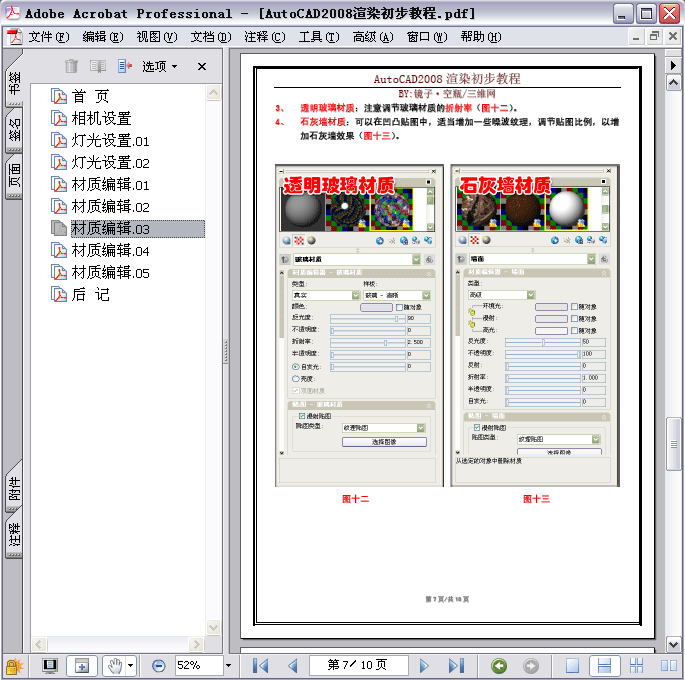Image resolution: width=685 pixels, height=680 pixels.
Task: Click the green previous view button
Action: [x=499, y=666]
